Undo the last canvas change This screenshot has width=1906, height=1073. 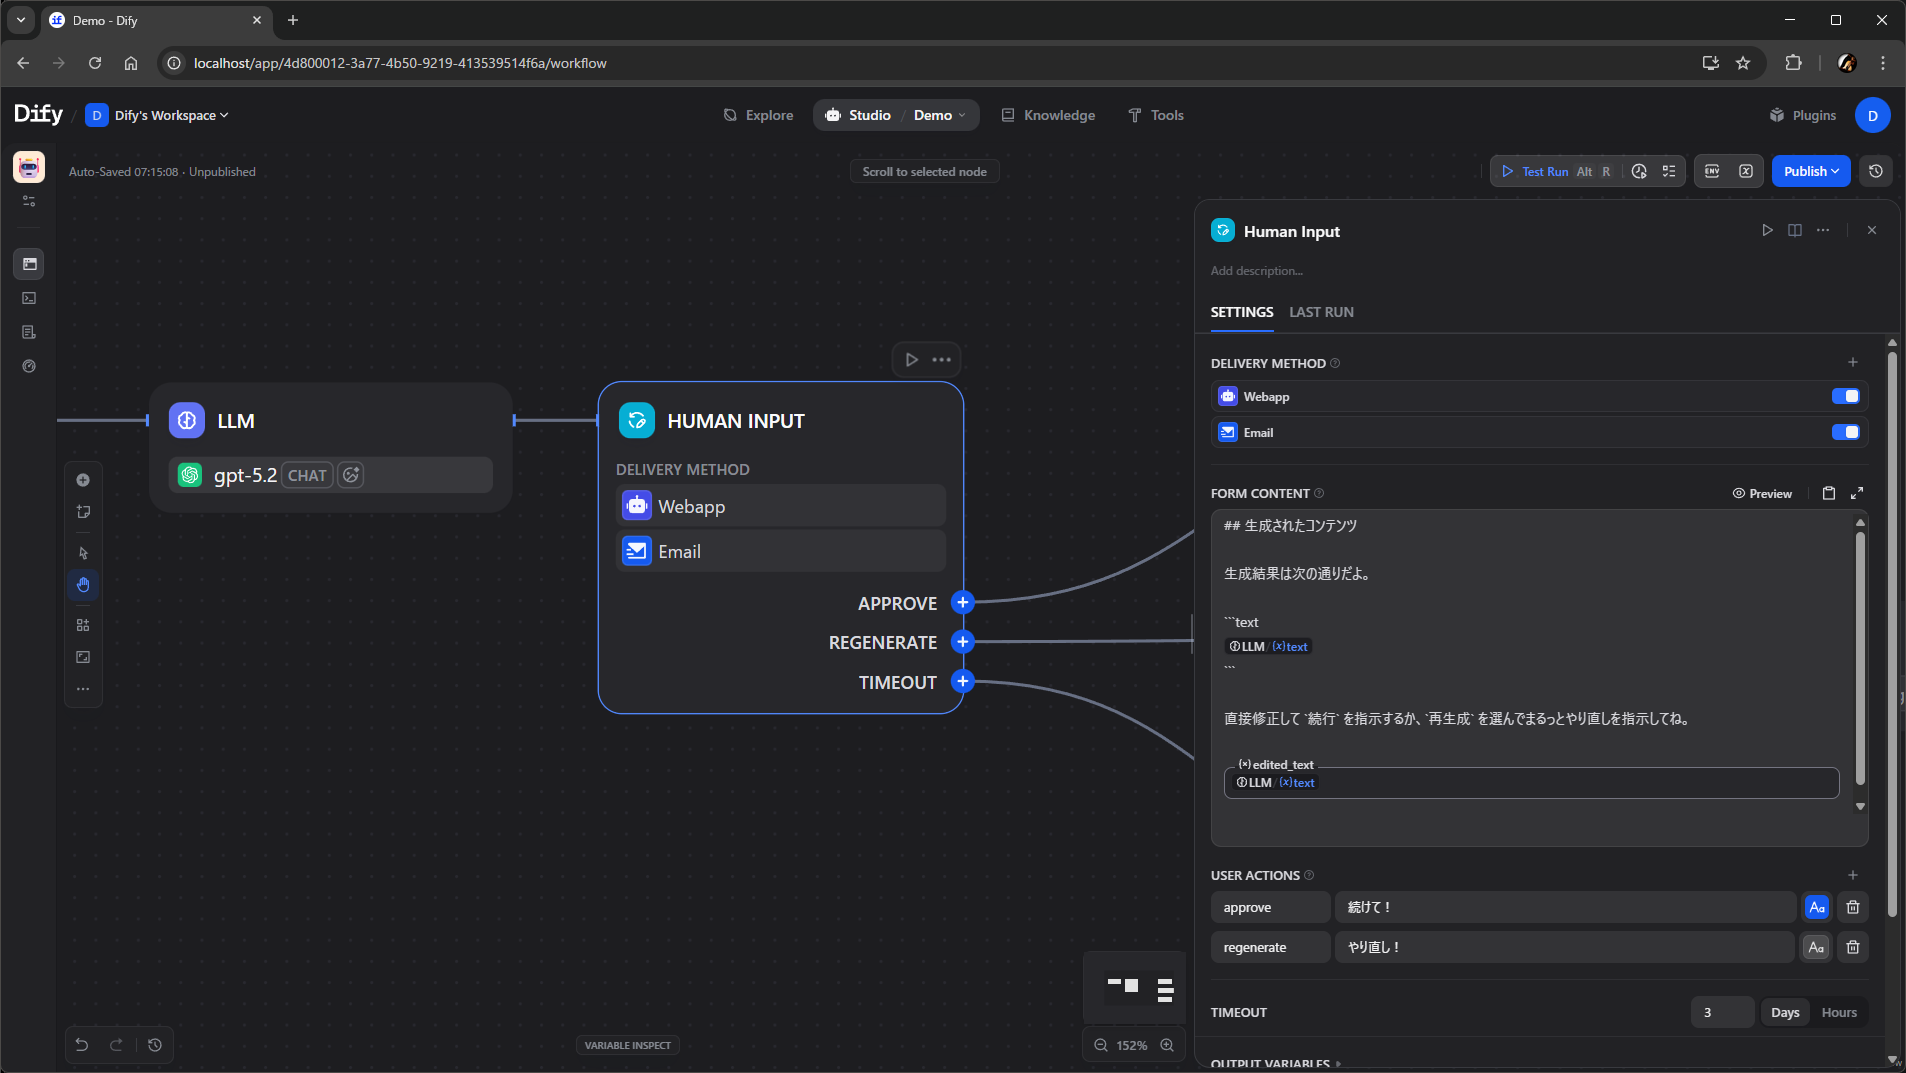tap(82, 1045)
